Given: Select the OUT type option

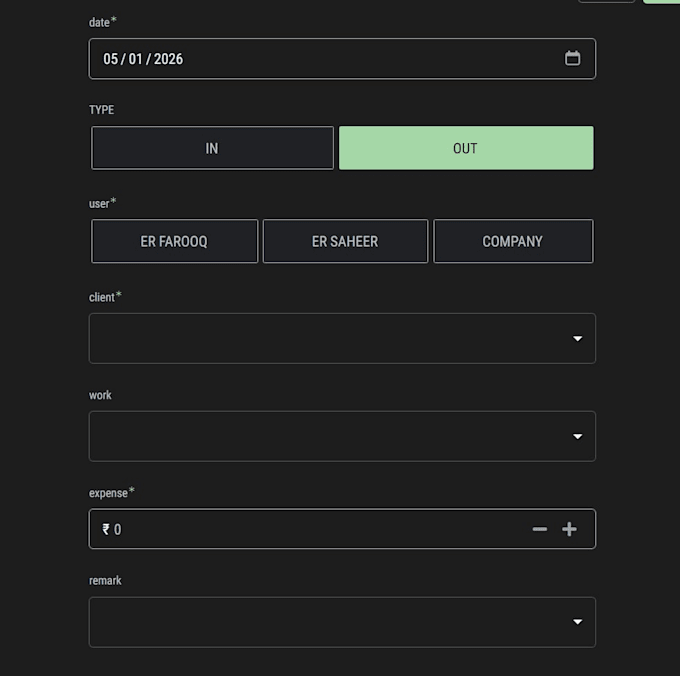Looking at the screenshot, I should pos(466,148).
